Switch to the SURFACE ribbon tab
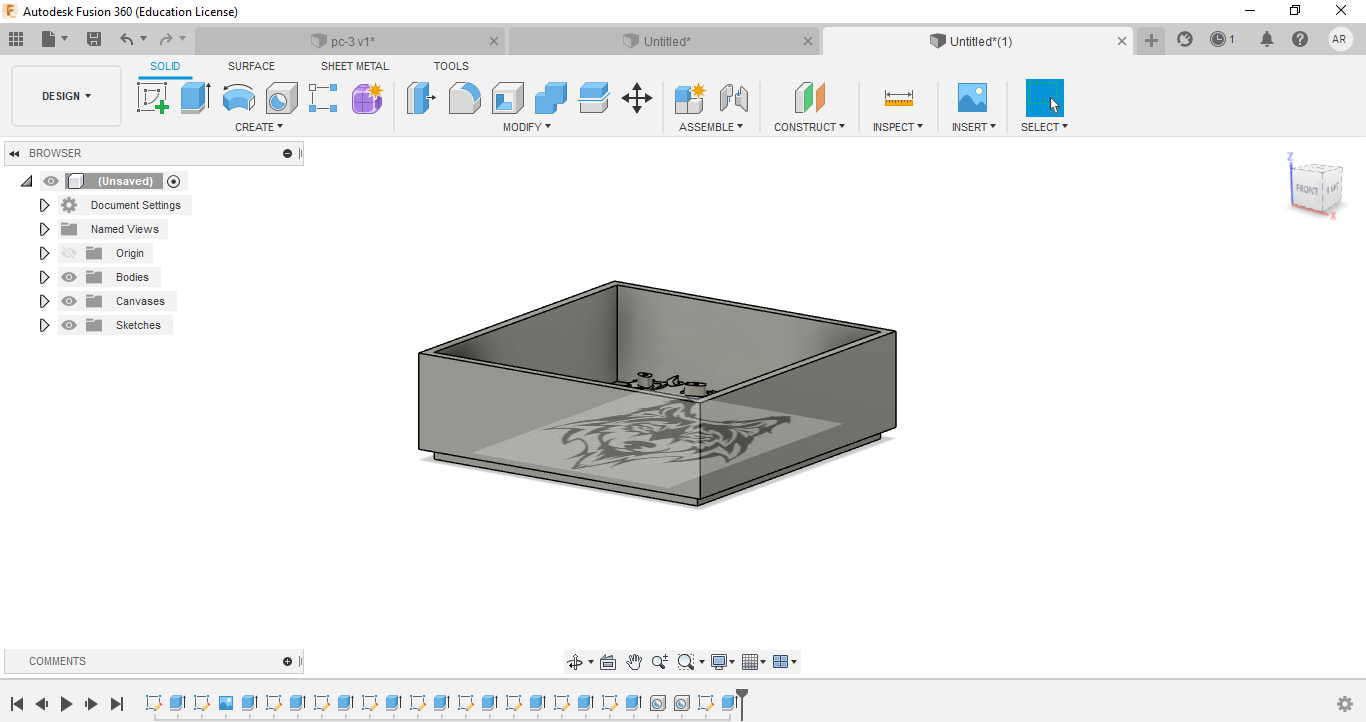This screenshot has width=1366, height=722. (251, 66)
